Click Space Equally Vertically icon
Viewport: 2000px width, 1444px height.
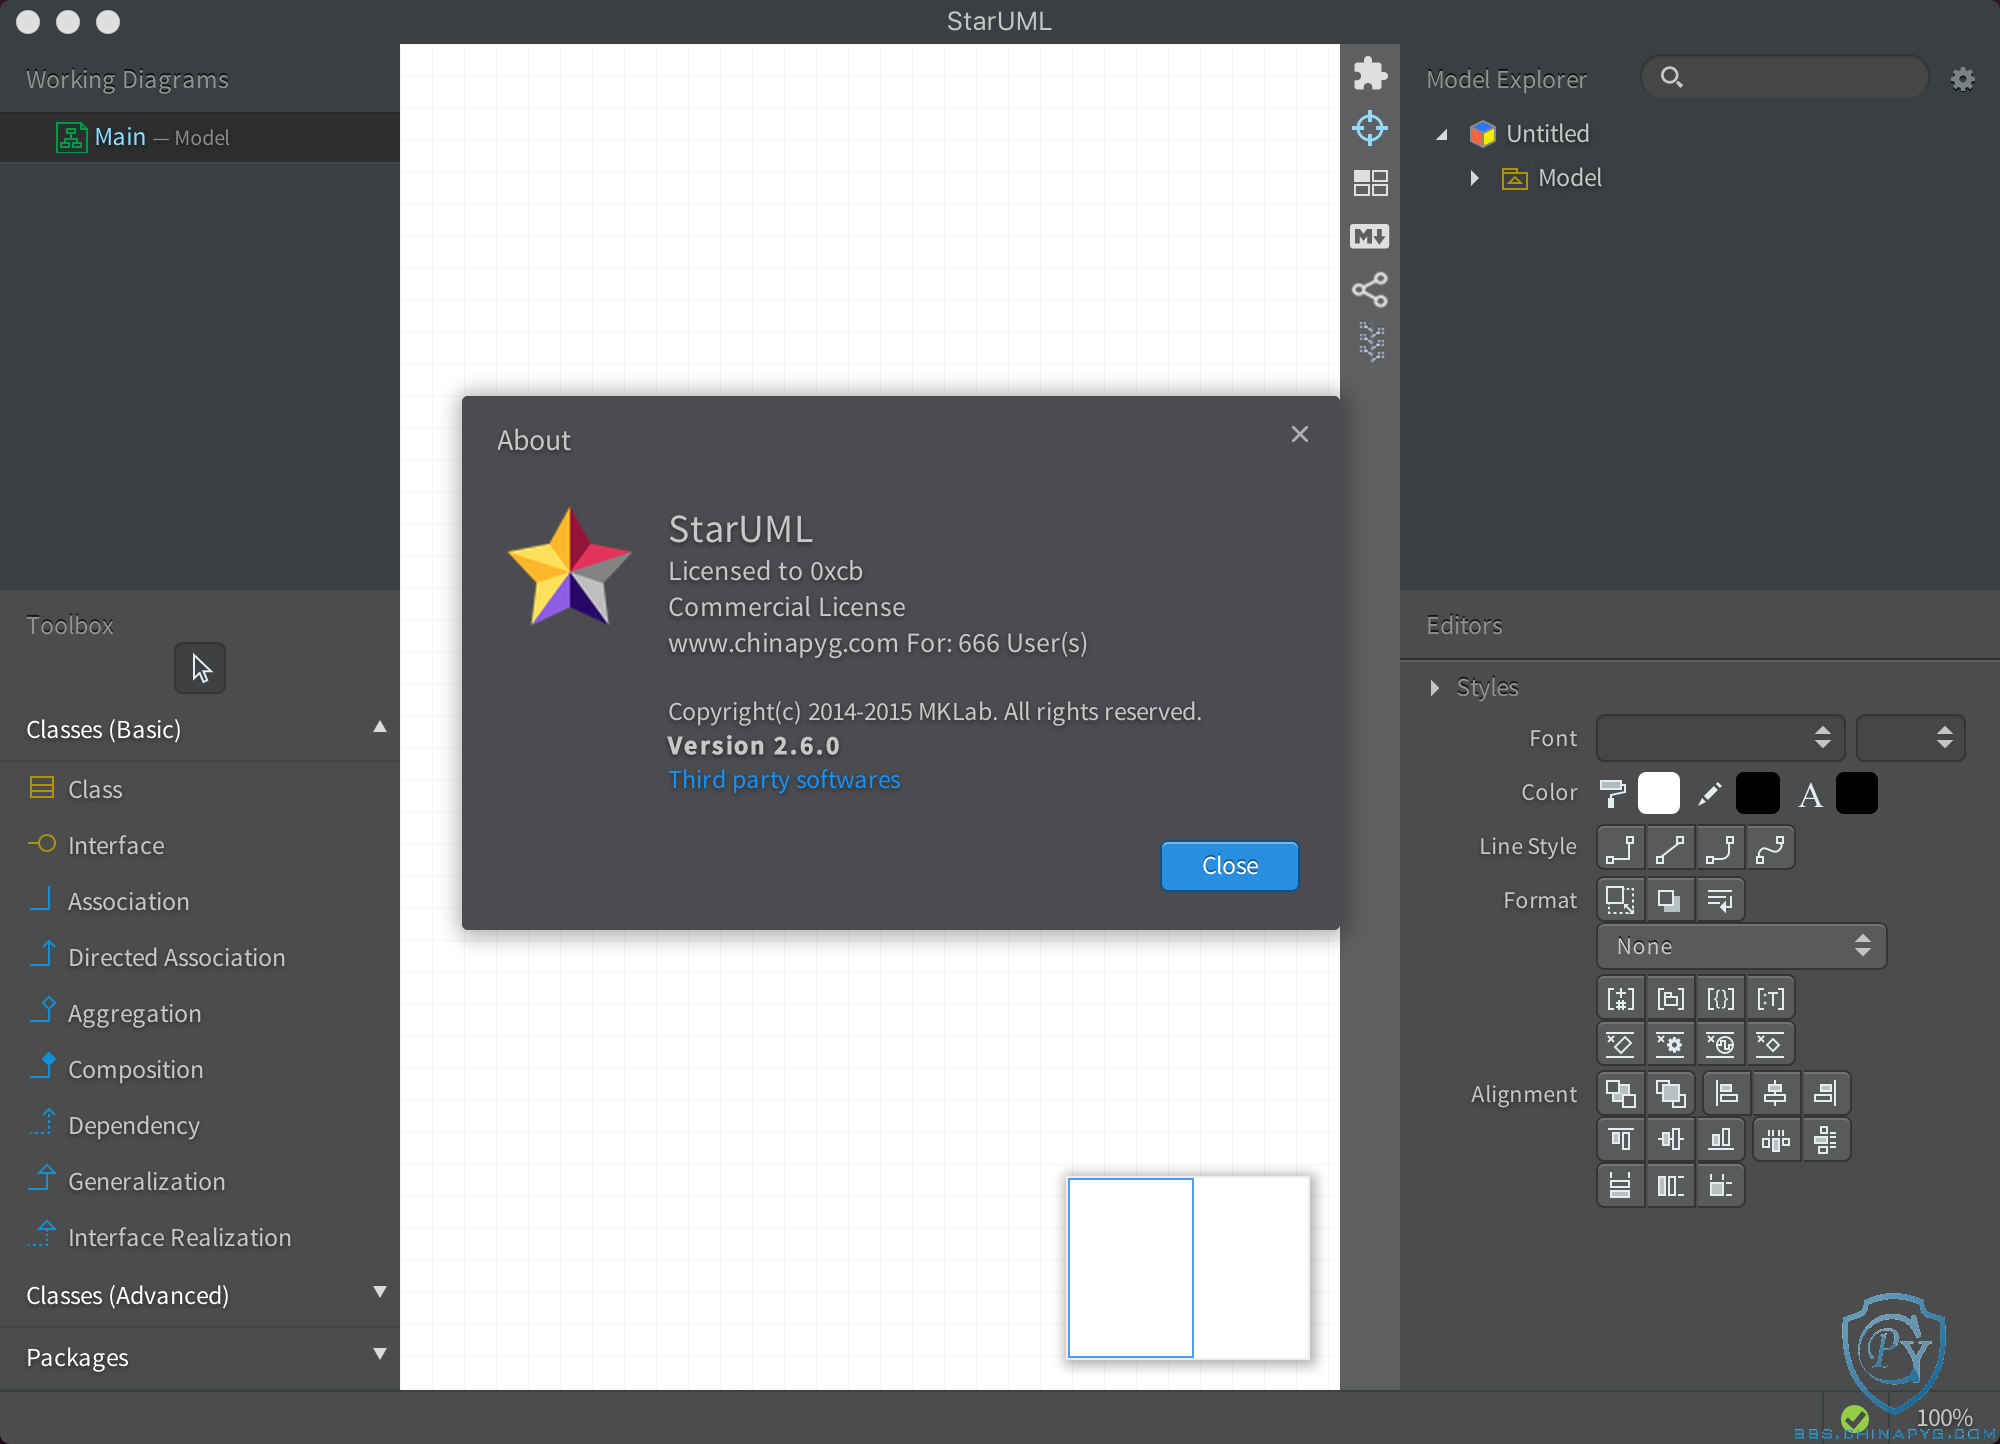1826,1139
